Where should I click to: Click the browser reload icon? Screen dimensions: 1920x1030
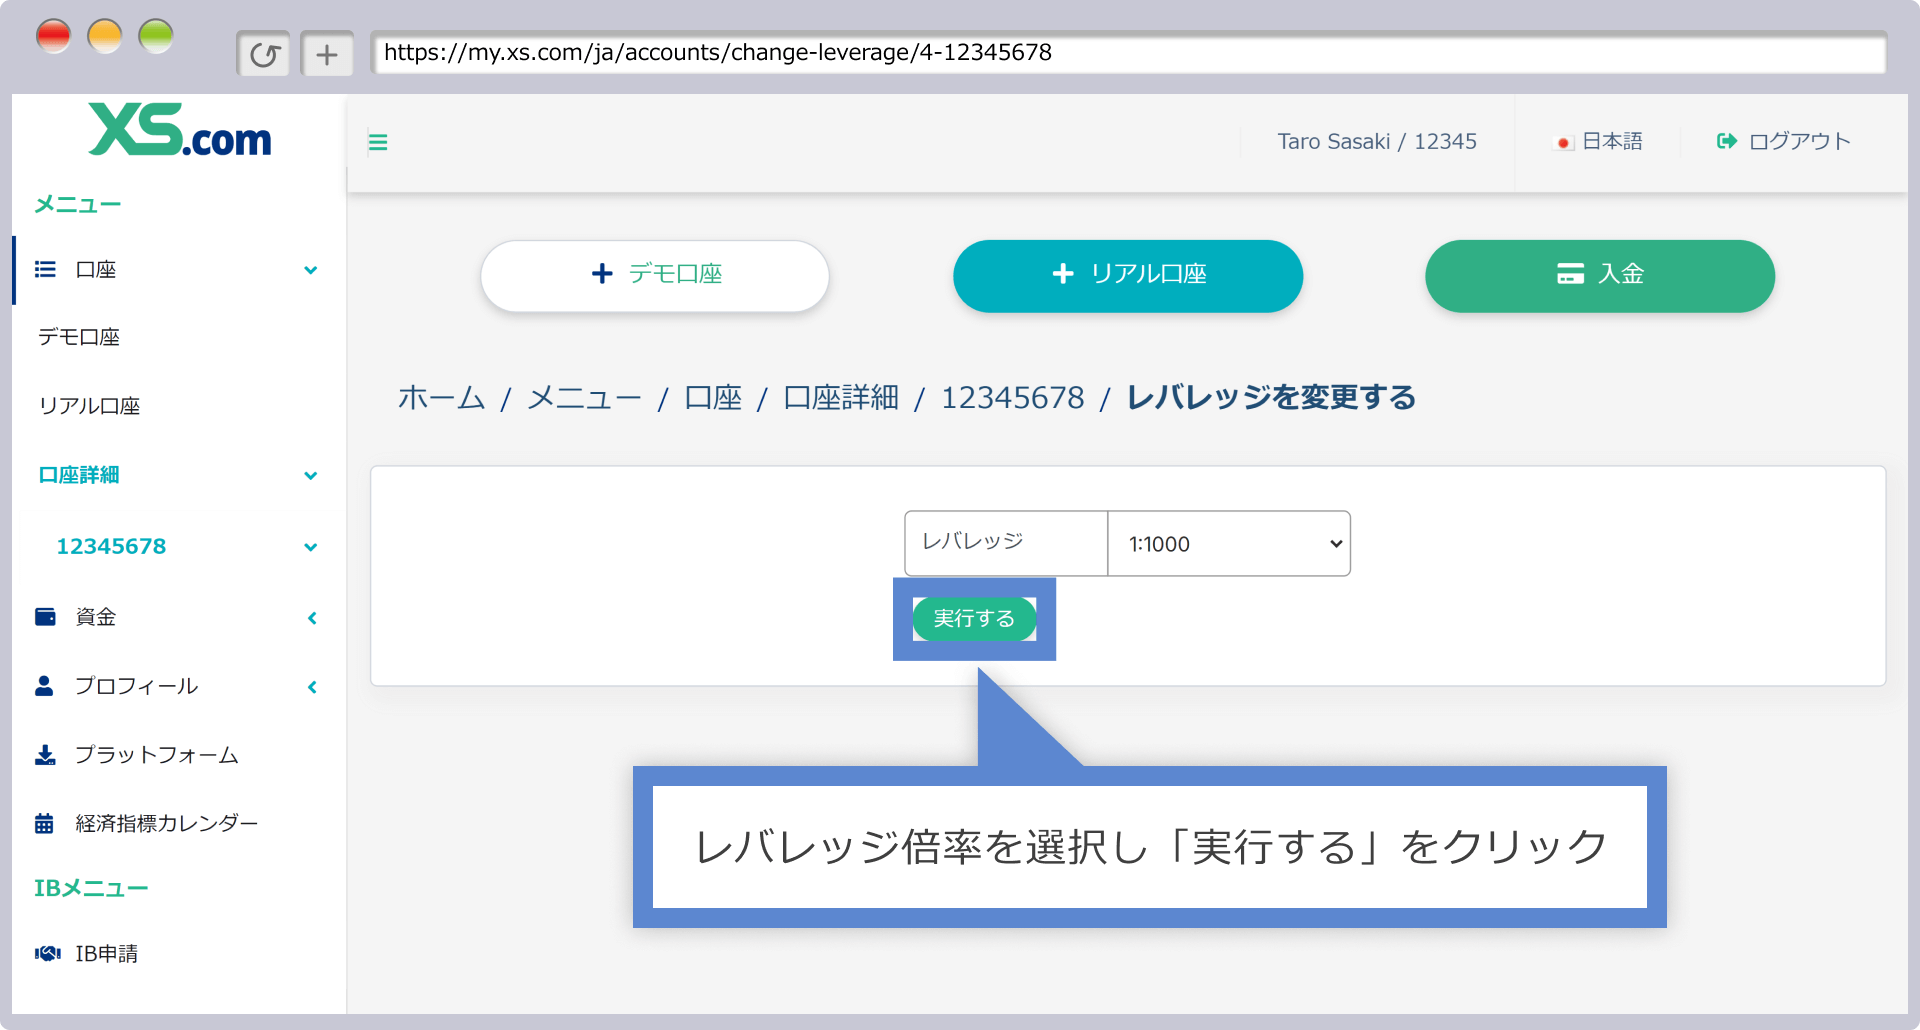(x=264, y=54)
